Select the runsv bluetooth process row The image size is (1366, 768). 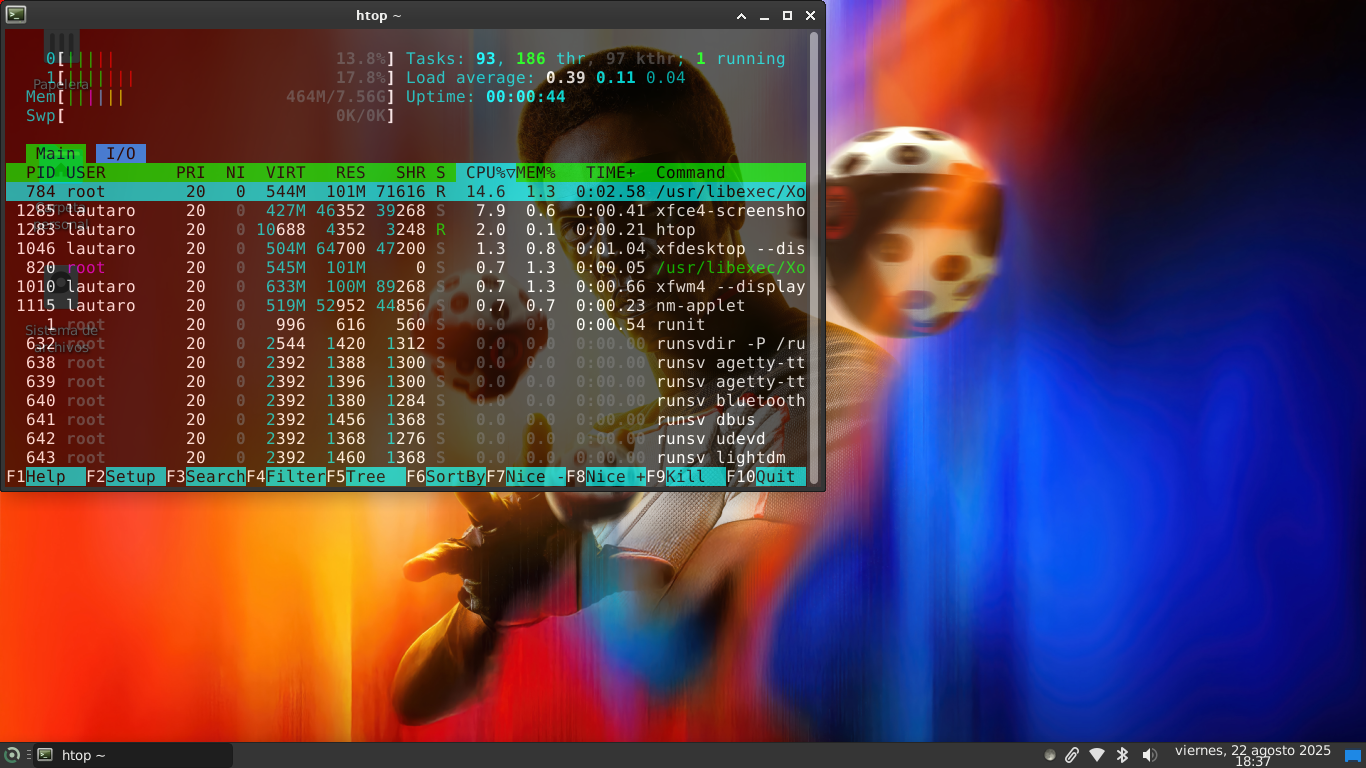[406, 401]
